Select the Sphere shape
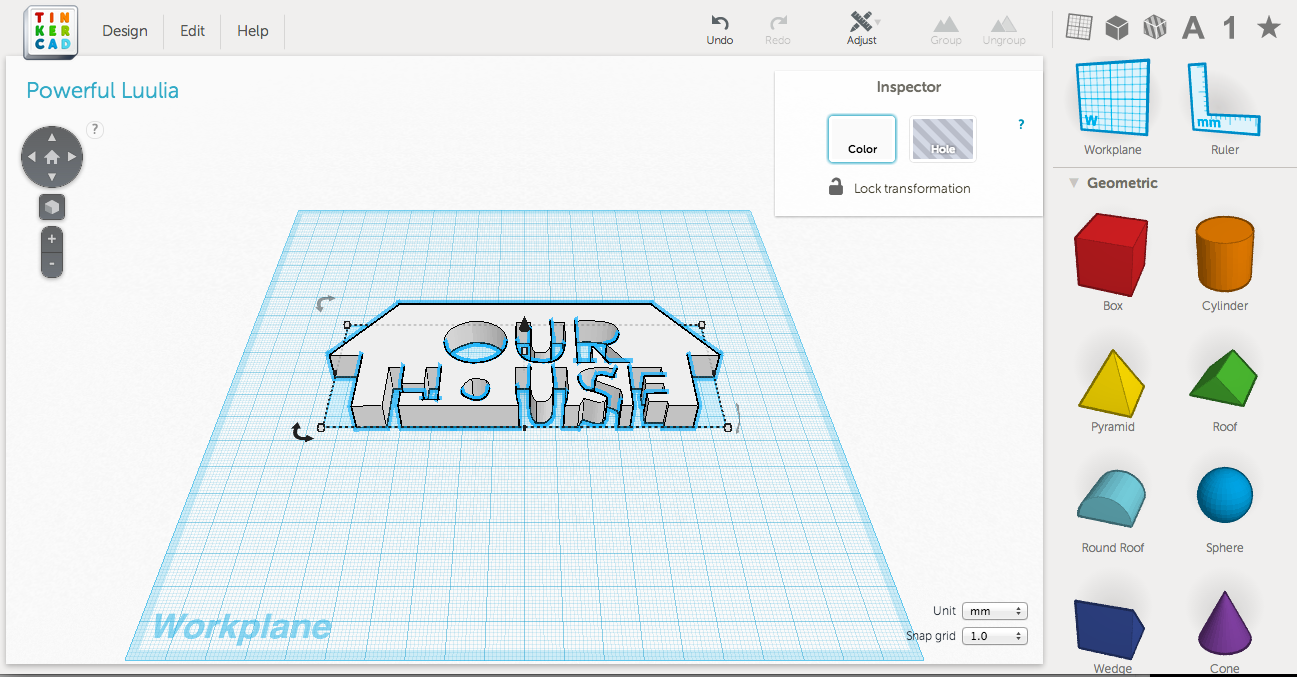 pos(1224,495)
